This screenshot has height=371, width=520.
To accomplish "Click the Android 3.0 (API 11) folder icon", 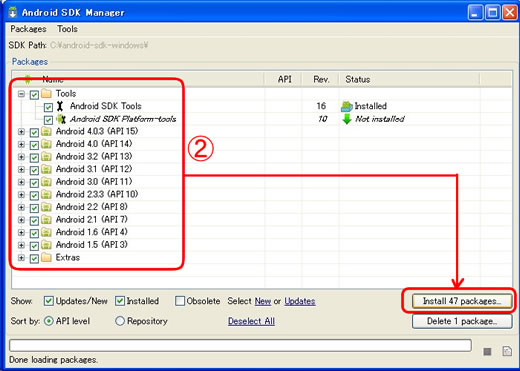I will point(46,182).
